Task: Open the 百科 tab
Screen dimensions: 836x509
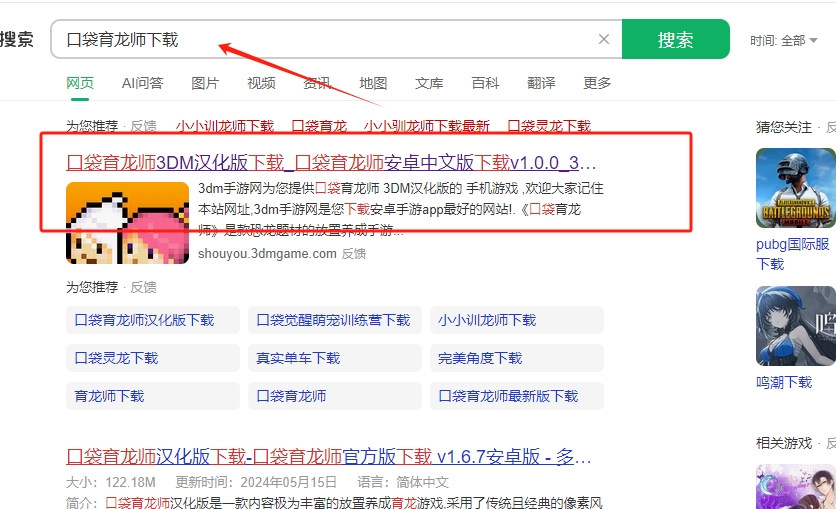Action: click(x=485, y=83)
